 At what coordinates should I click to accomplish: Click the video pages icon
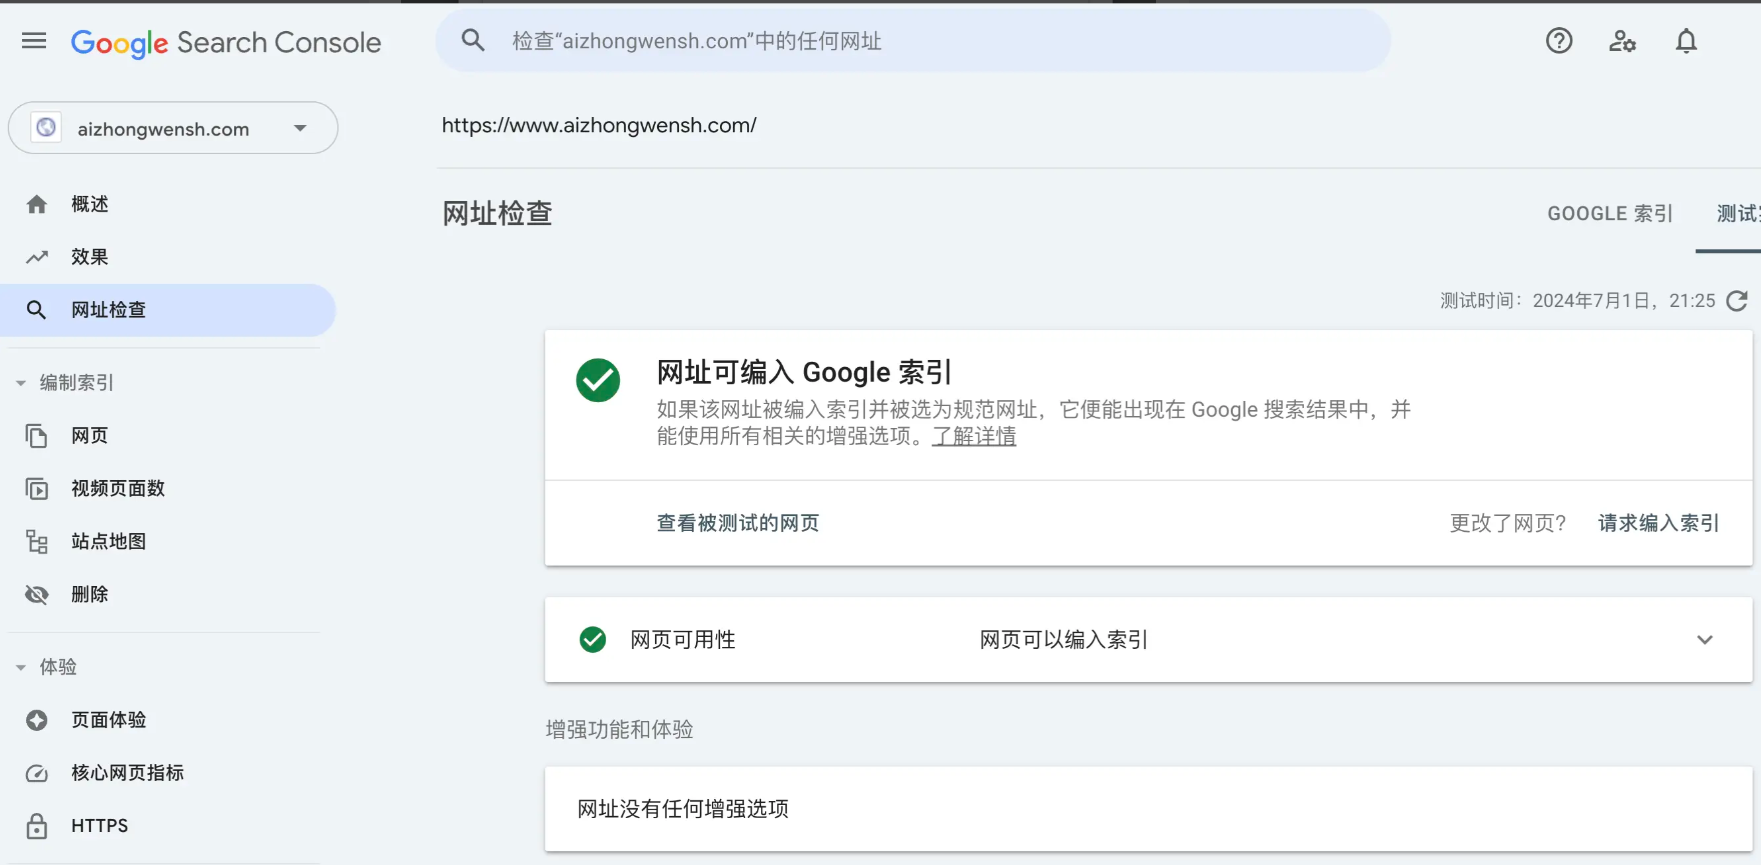[x=37, y=489]
